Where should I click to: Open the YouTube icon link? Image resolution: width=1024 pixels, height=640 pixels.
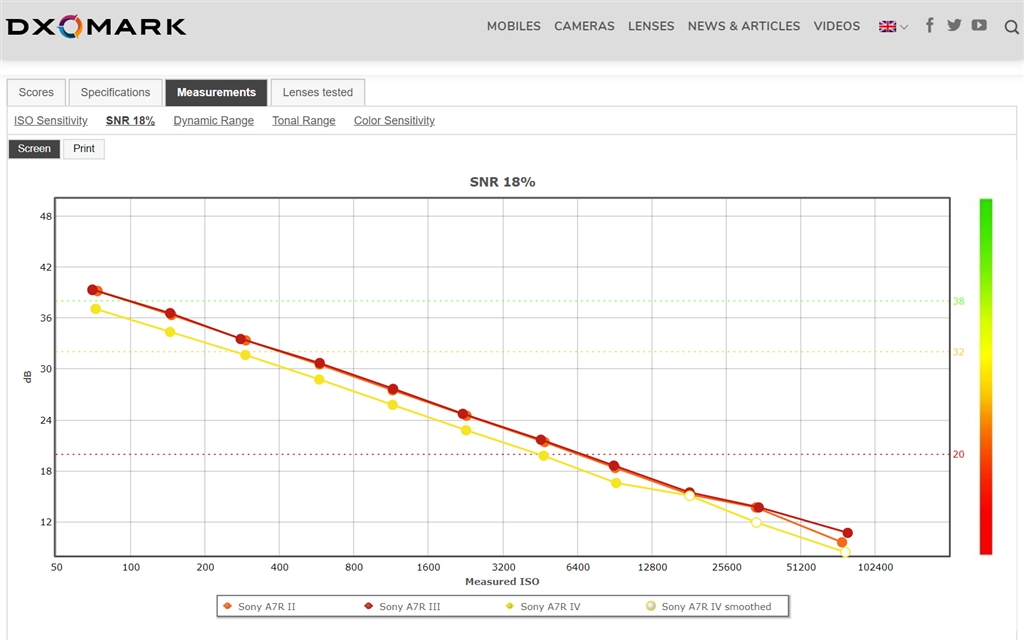pyautogui.click(x=979, y=25)
